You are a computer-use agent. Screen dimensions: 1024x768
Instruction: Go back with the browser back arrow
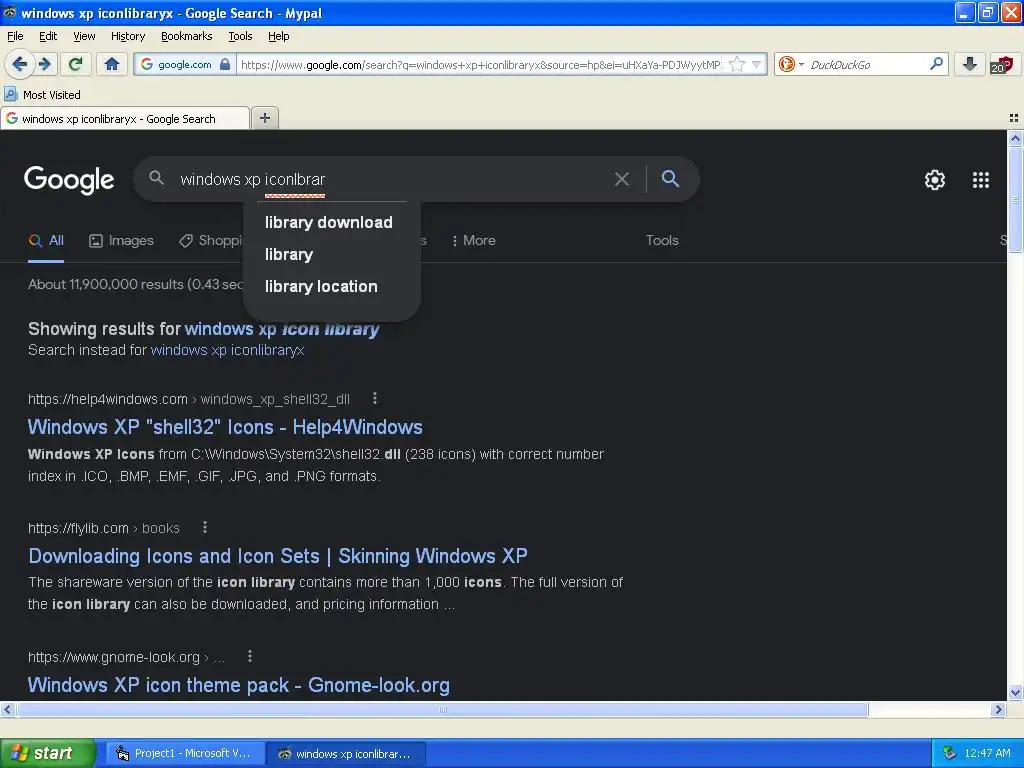coord(20,64)
